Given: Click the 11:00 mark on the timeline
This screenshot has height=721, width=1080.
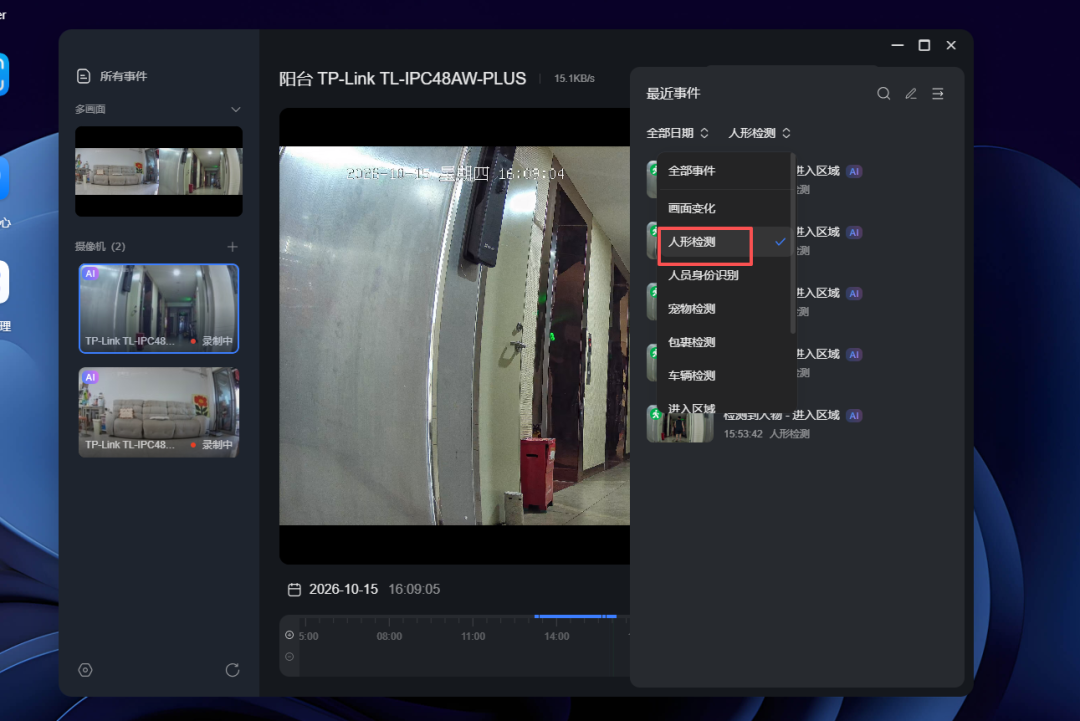Looking at the screenshot, I should click(473, 636).
